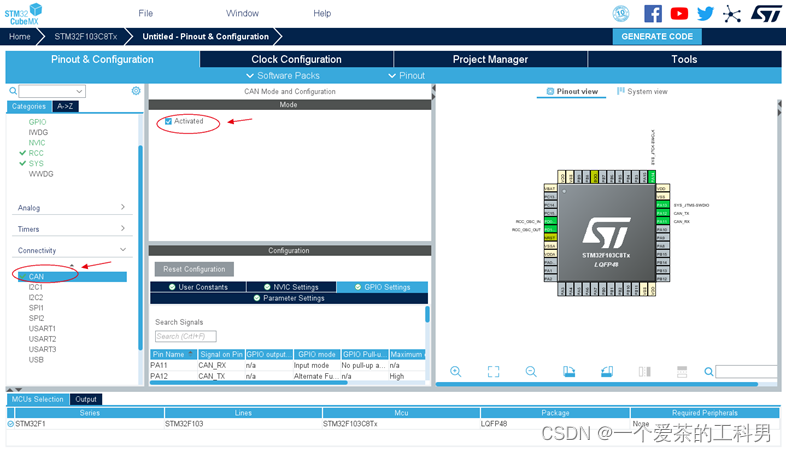The width and height of the screenshot is (786, 452).
Task: Switch to System view
Action: point(642,91)
